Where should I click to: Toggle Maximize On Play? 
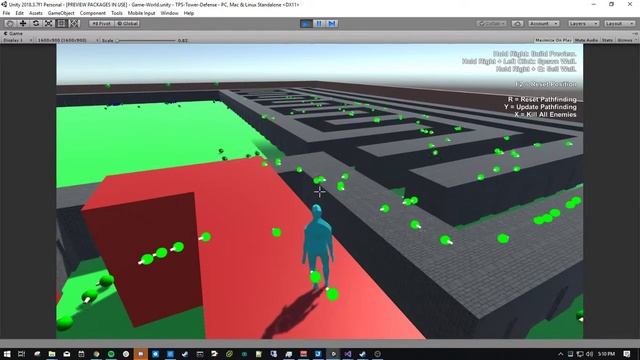tap(553, 40)
